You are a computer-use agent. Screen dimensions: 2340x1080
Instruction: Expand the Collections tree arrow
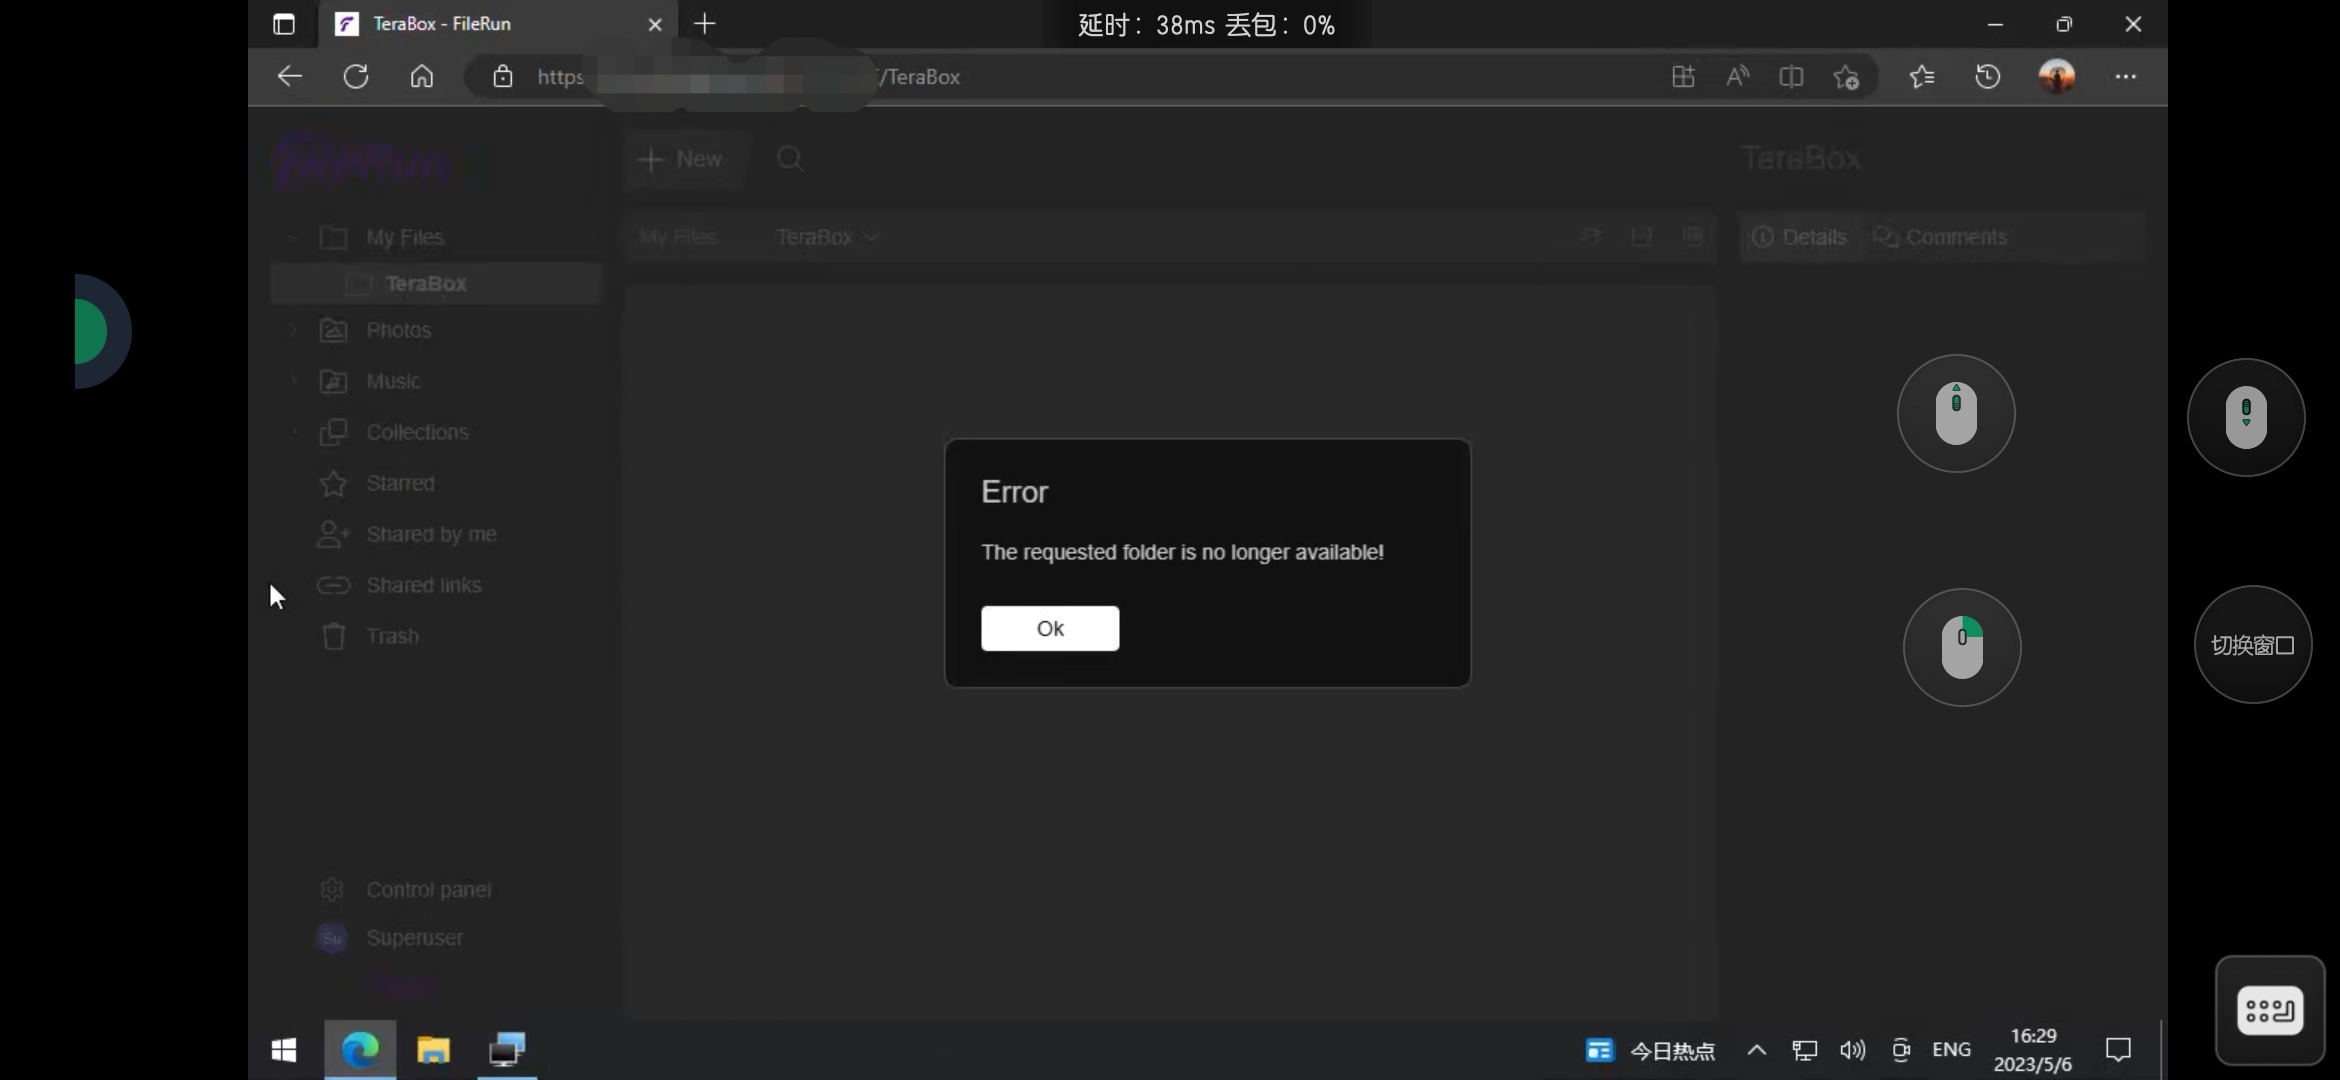293,432
